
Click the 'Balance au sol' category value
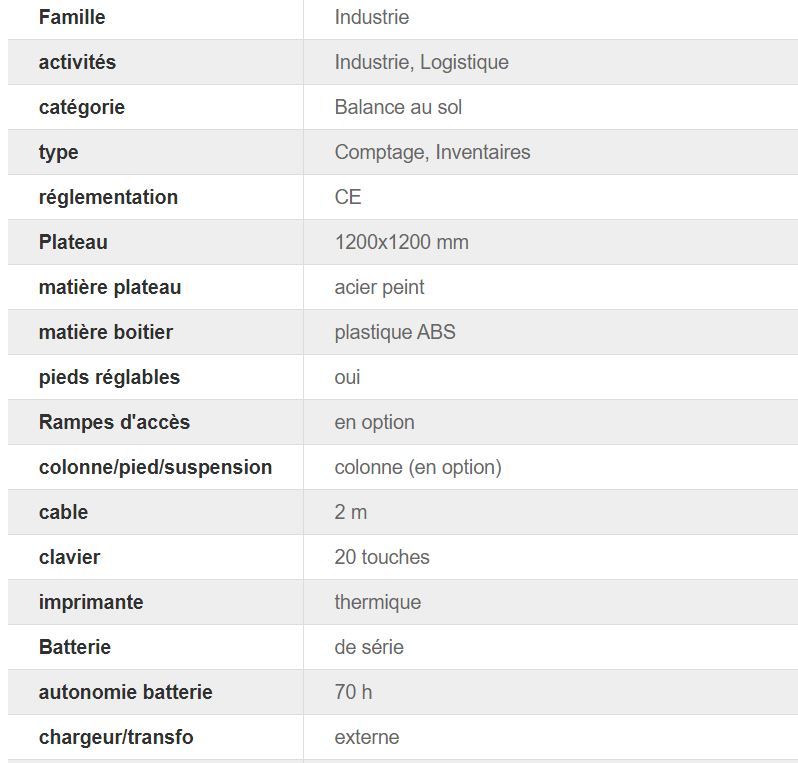click(x=398, y=107)
